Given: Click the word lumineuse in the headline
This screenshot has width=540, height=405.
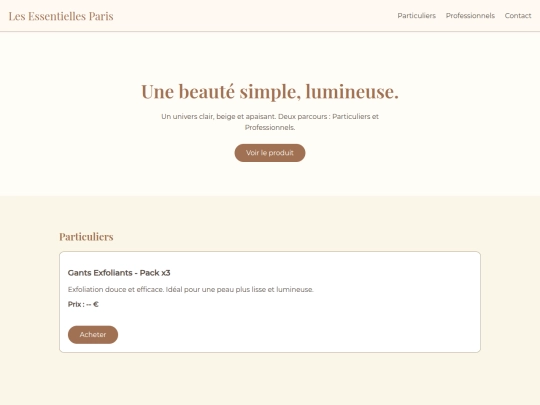Looking at the screenshot, I should click(x=352, y=92).
